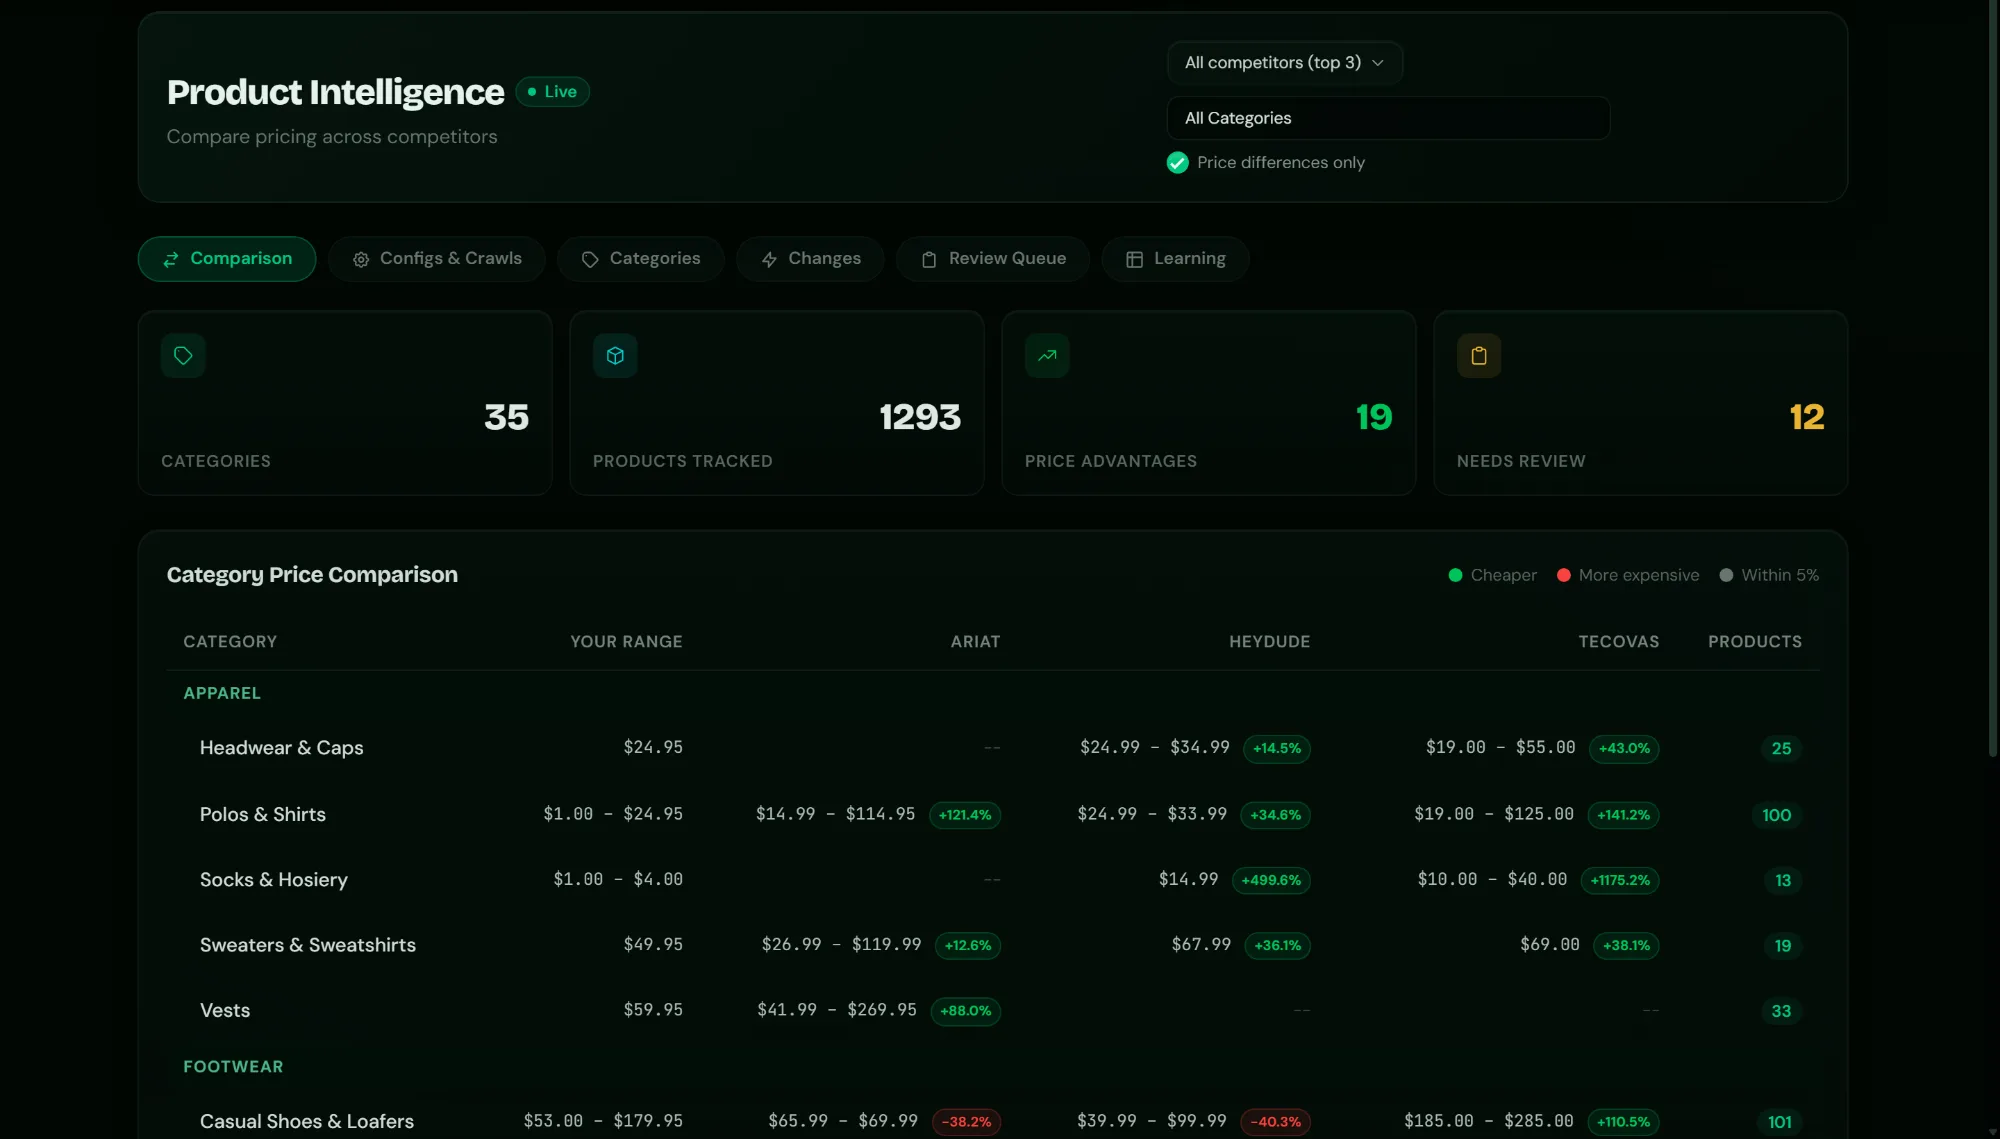This screenshot has width=2000, height=1139.
Task: Select the Vests category row
Action: coord(992,1011)
